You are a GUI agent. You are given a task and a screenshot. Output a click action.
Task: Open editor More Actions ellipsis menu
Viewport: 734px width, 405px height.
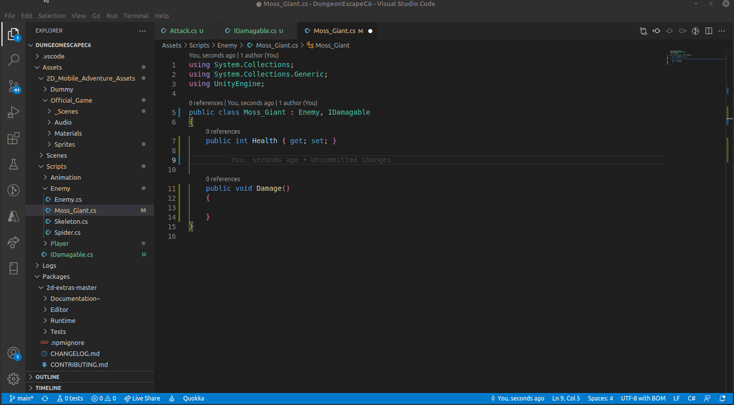722,31
